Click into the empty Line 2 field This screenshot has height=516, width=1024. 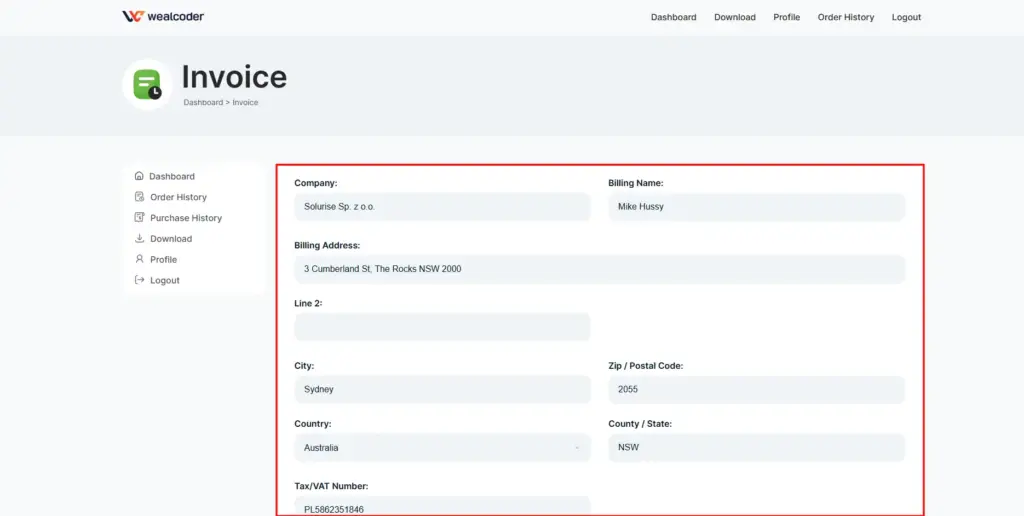point(442,327)
